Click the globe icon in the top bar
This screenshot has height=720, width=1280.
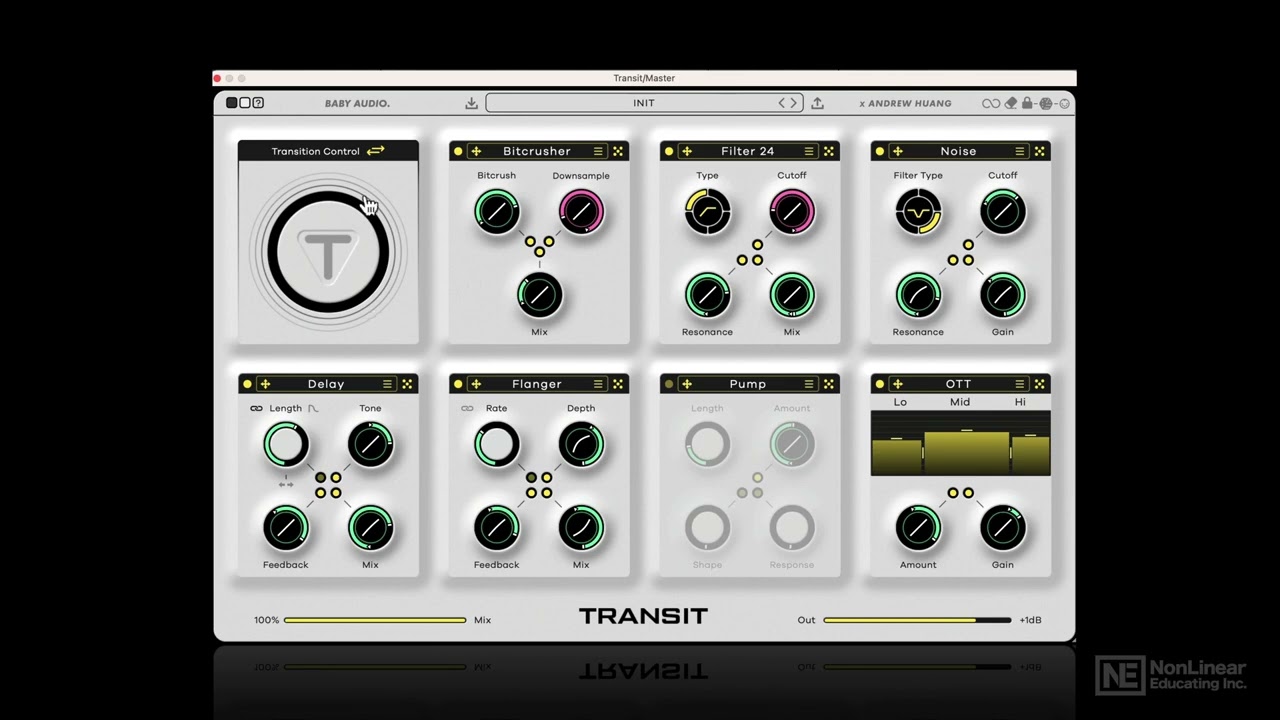(1046, 103)
